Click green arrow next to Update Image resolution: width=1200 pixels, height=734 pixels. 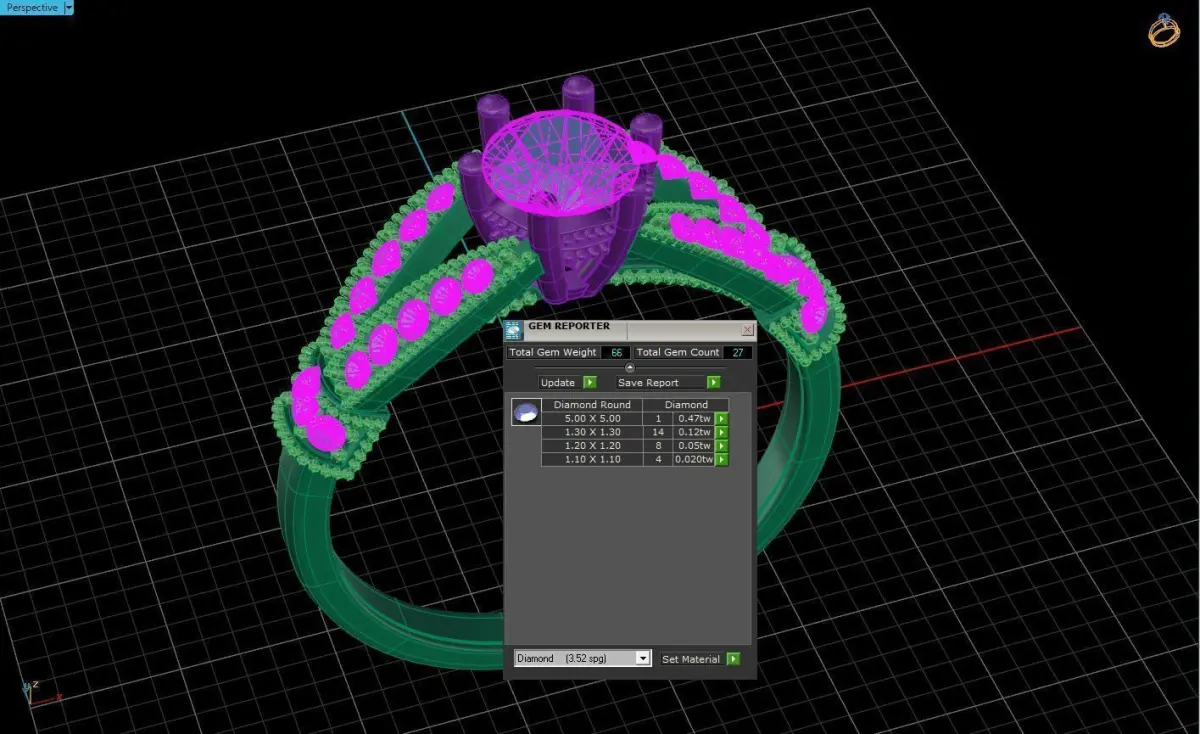tap(590, 382)
